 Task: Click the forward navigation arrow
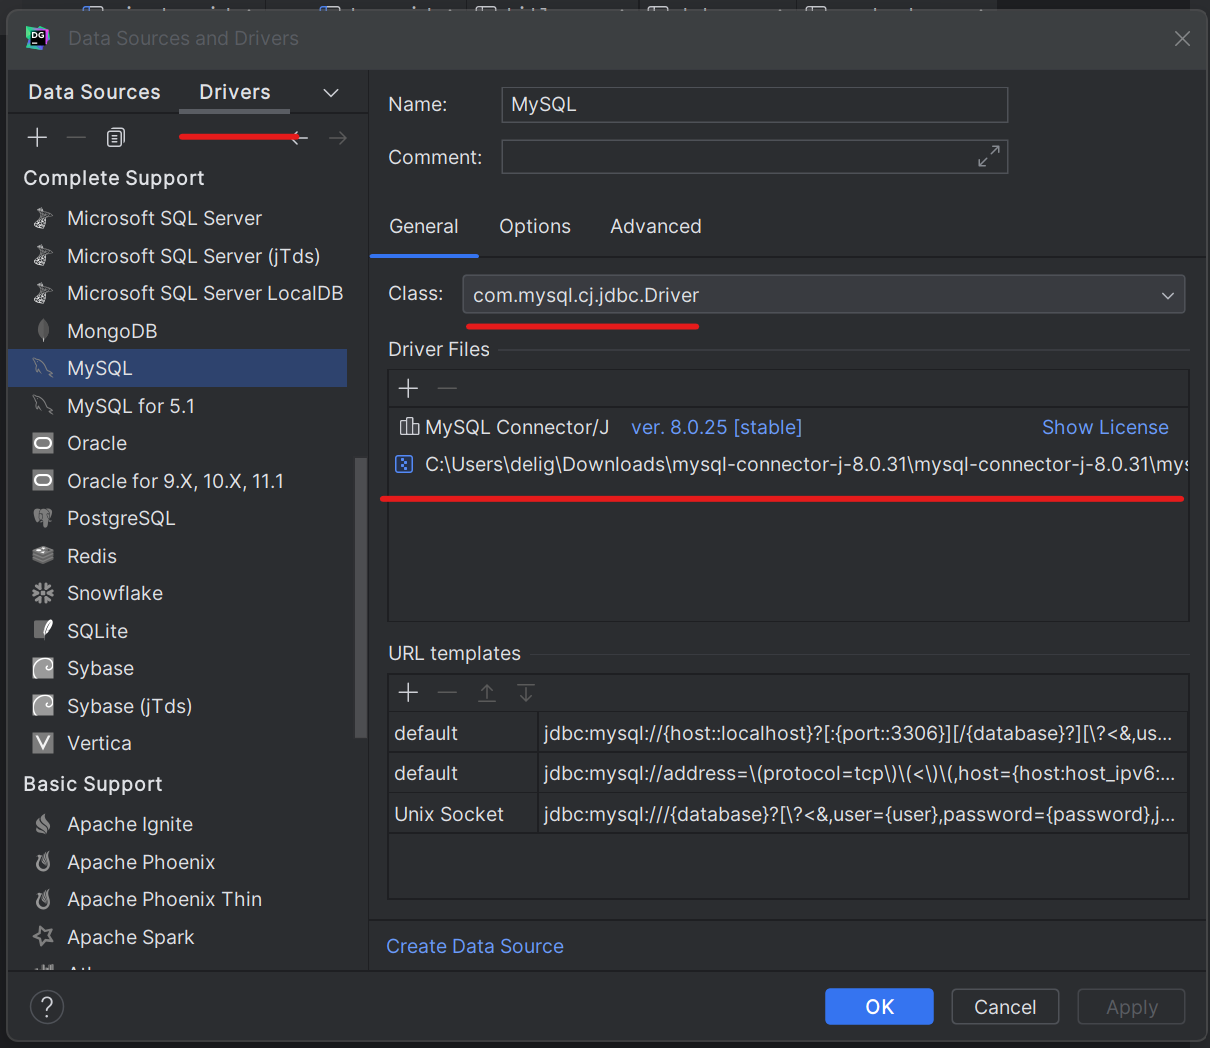tap(337, 138)
